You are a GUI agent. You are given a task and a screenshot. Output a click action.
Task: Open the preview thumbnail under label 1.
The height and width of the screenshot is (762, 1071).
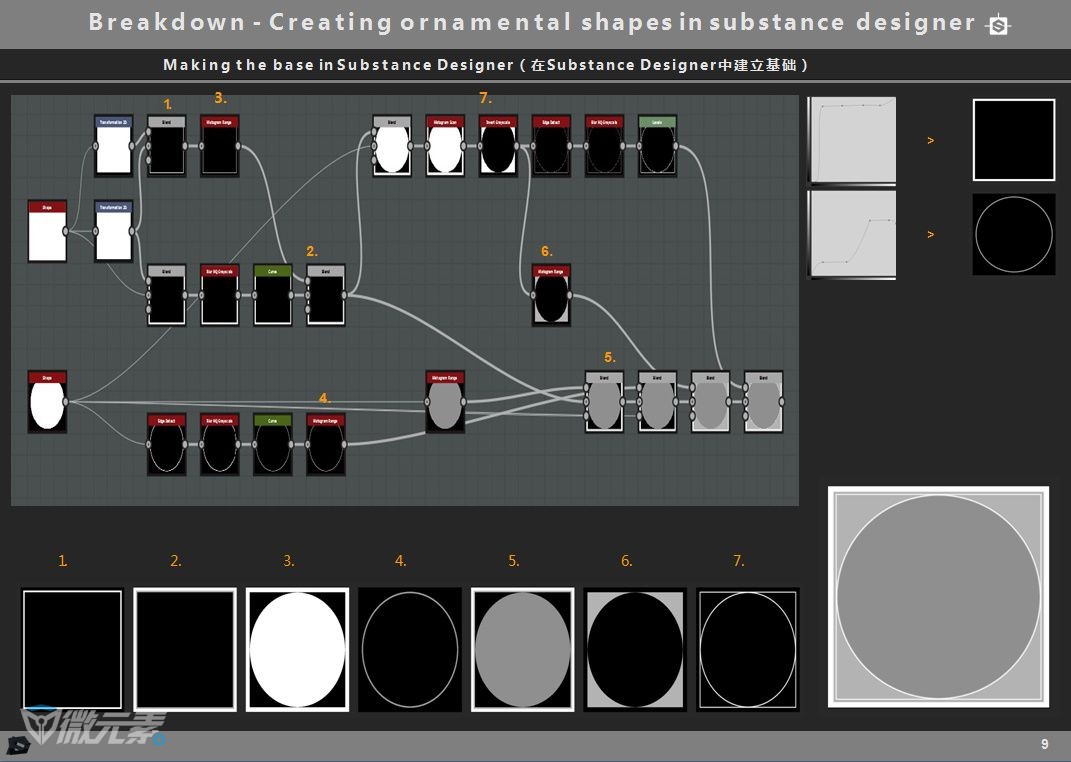(72, 649)
